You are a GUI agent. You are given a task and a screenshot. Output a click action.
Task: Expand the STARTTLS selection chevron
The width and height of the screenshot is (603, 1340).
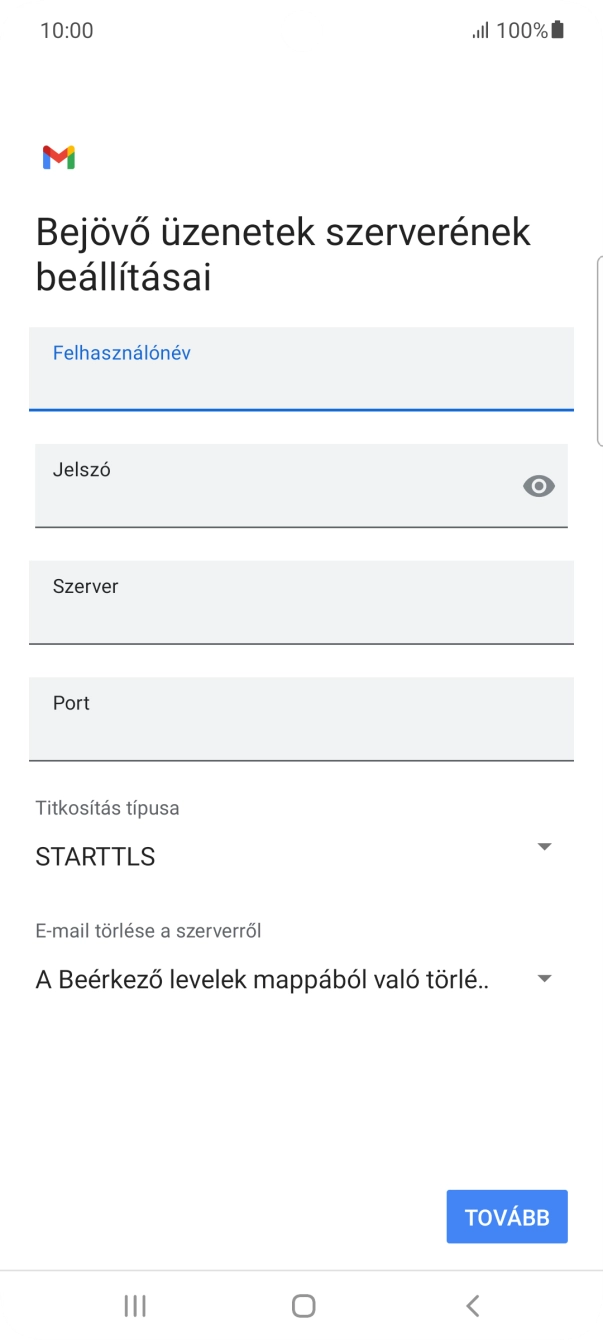pos(544,846)
